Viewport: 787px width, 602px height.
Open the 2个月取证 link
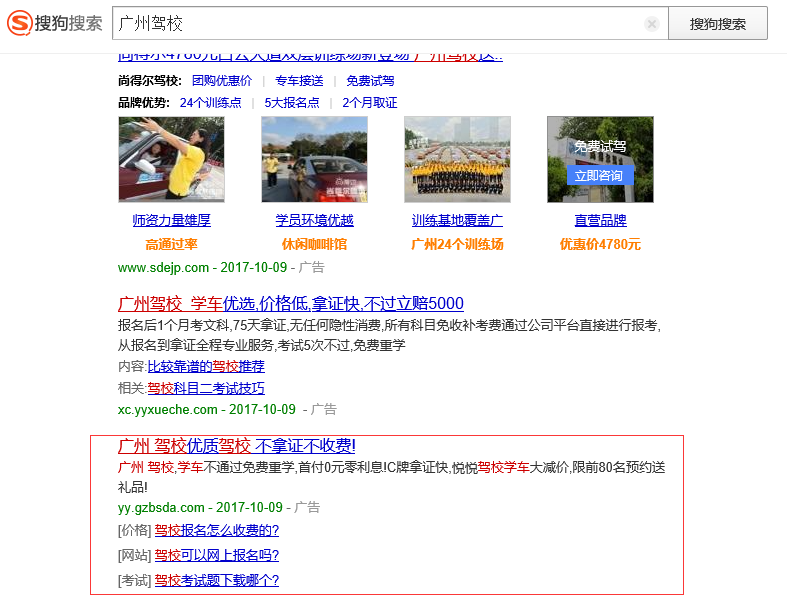(369, 103)
